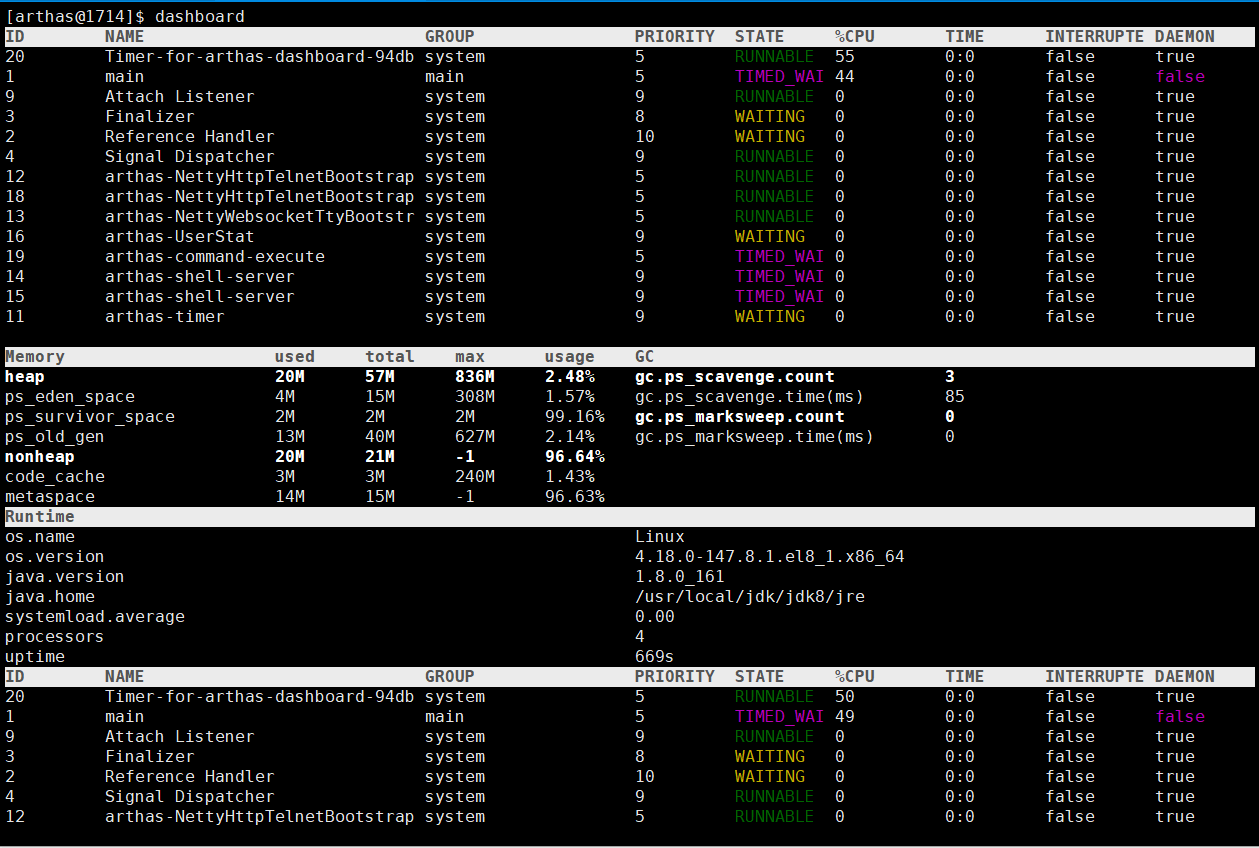The width and height of the screenshot is (1259, 848).
Task: Select the arthas-NettyWebsocketTtyBootstr thread name
Action: (x=260, y=217)
